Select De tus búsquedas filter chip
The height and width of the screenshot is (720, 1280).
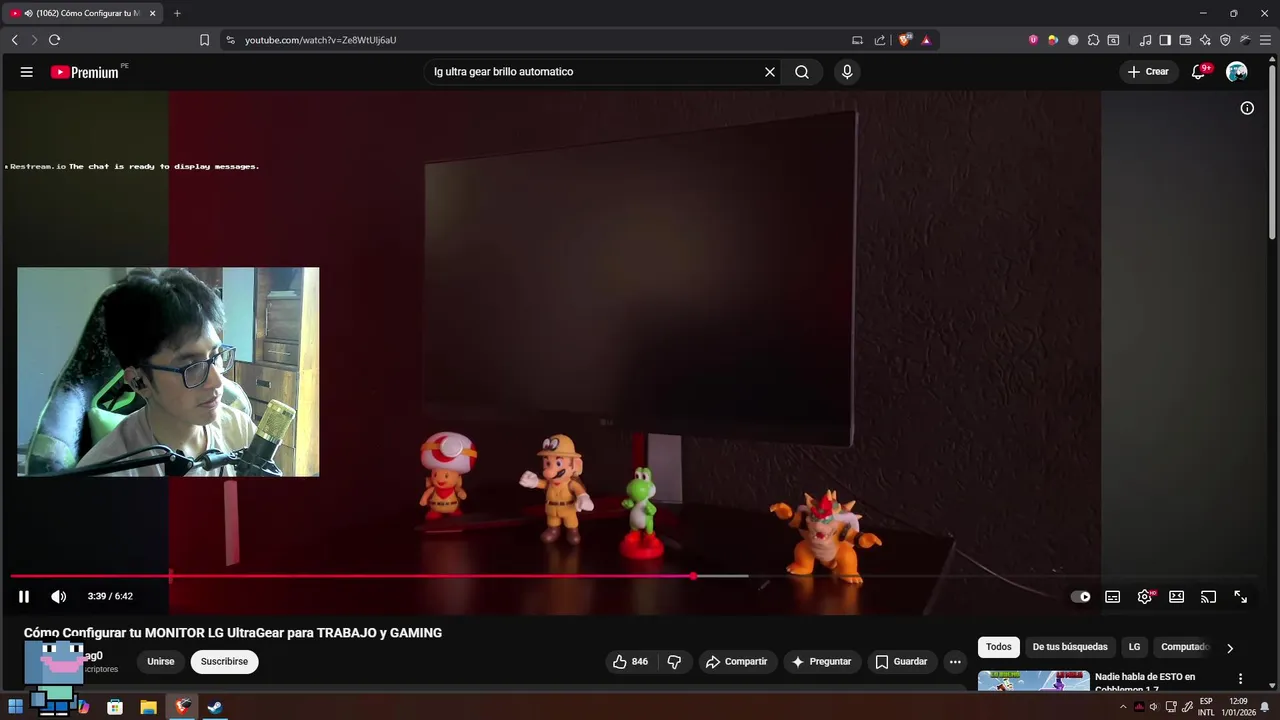(x=1070, y=647)
